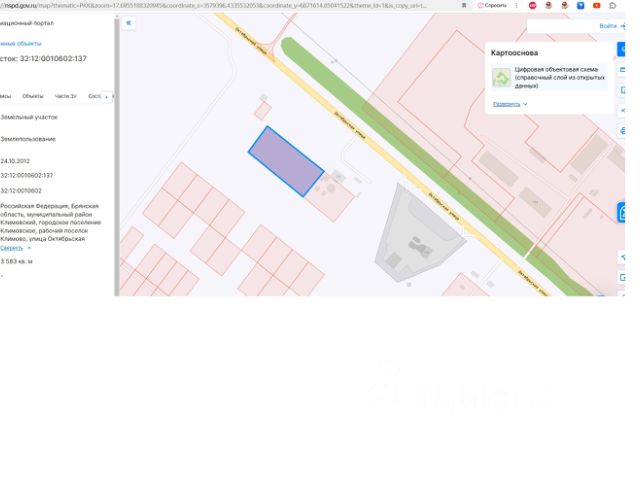Click the YouTube extension icon in the toolbar
The width and height of the screenshot is (640, 480).
(596, 6)
